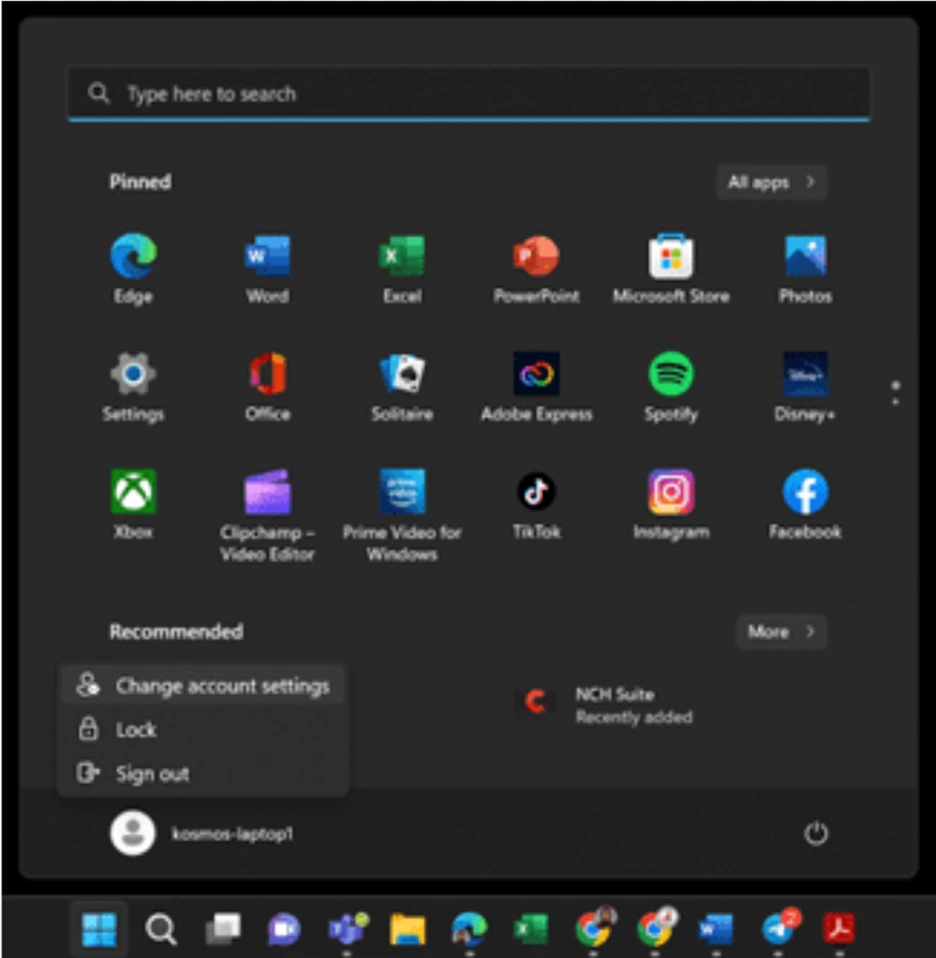Click the Windows Start button on taskbar
The width and height of the screenshot is (936, 958).
click(x=99, y=929)
